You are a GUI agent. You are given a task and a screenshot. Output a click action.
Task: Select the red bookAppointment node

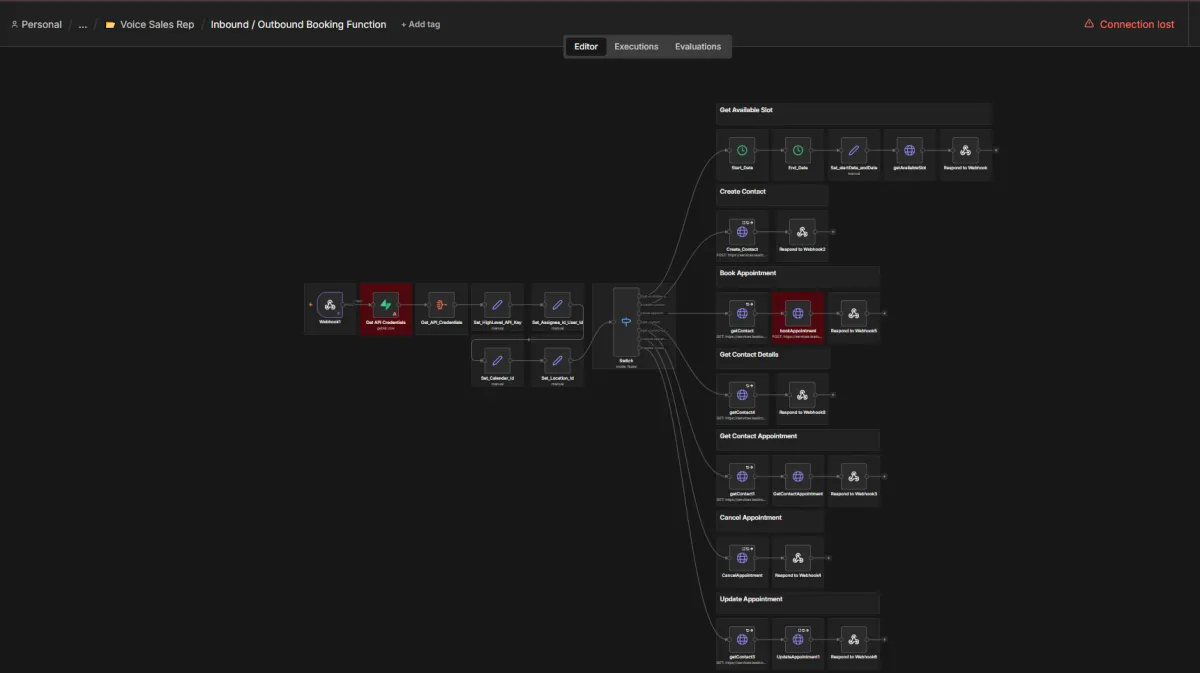pyautogui.click(x=798, y=314)
